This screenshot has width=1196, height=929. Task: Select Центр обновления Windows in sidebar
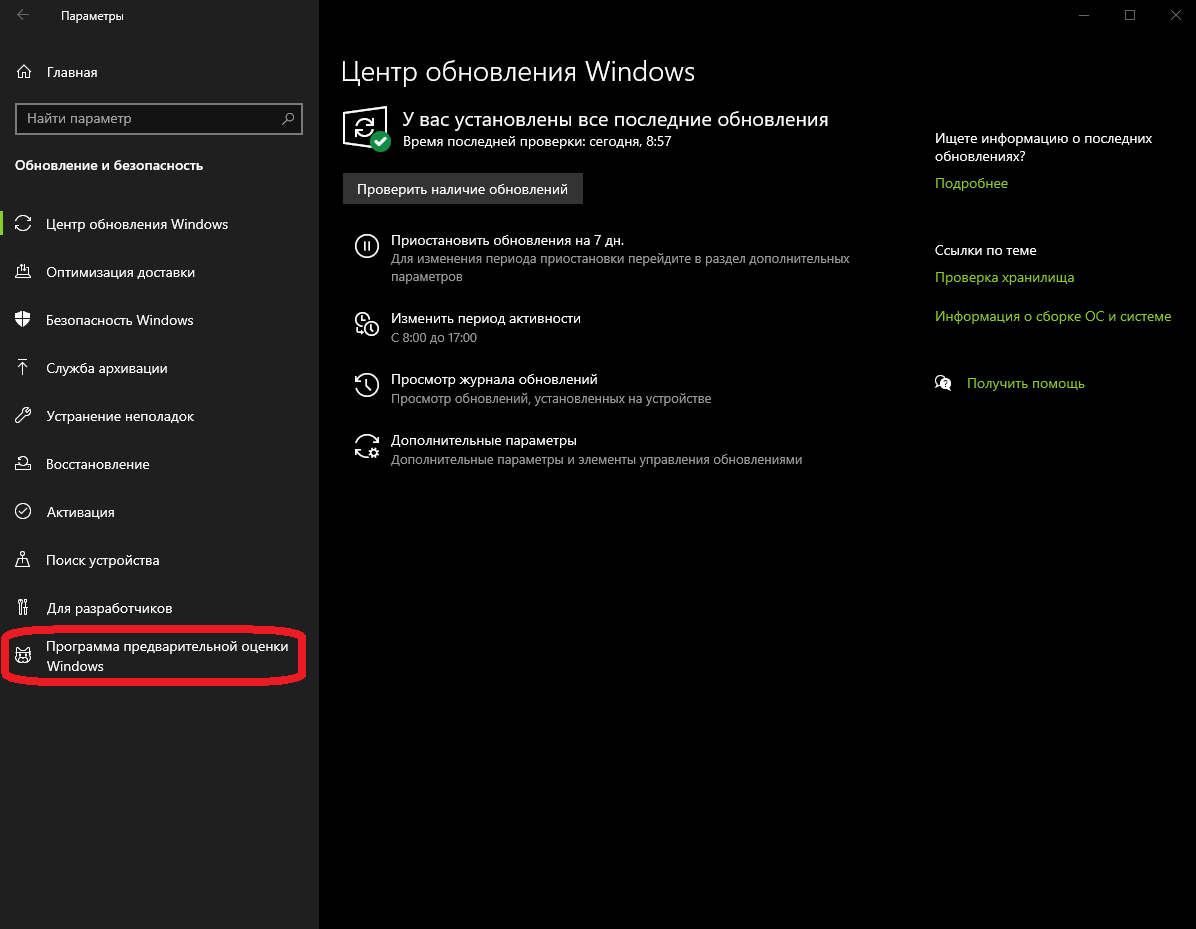137,223
